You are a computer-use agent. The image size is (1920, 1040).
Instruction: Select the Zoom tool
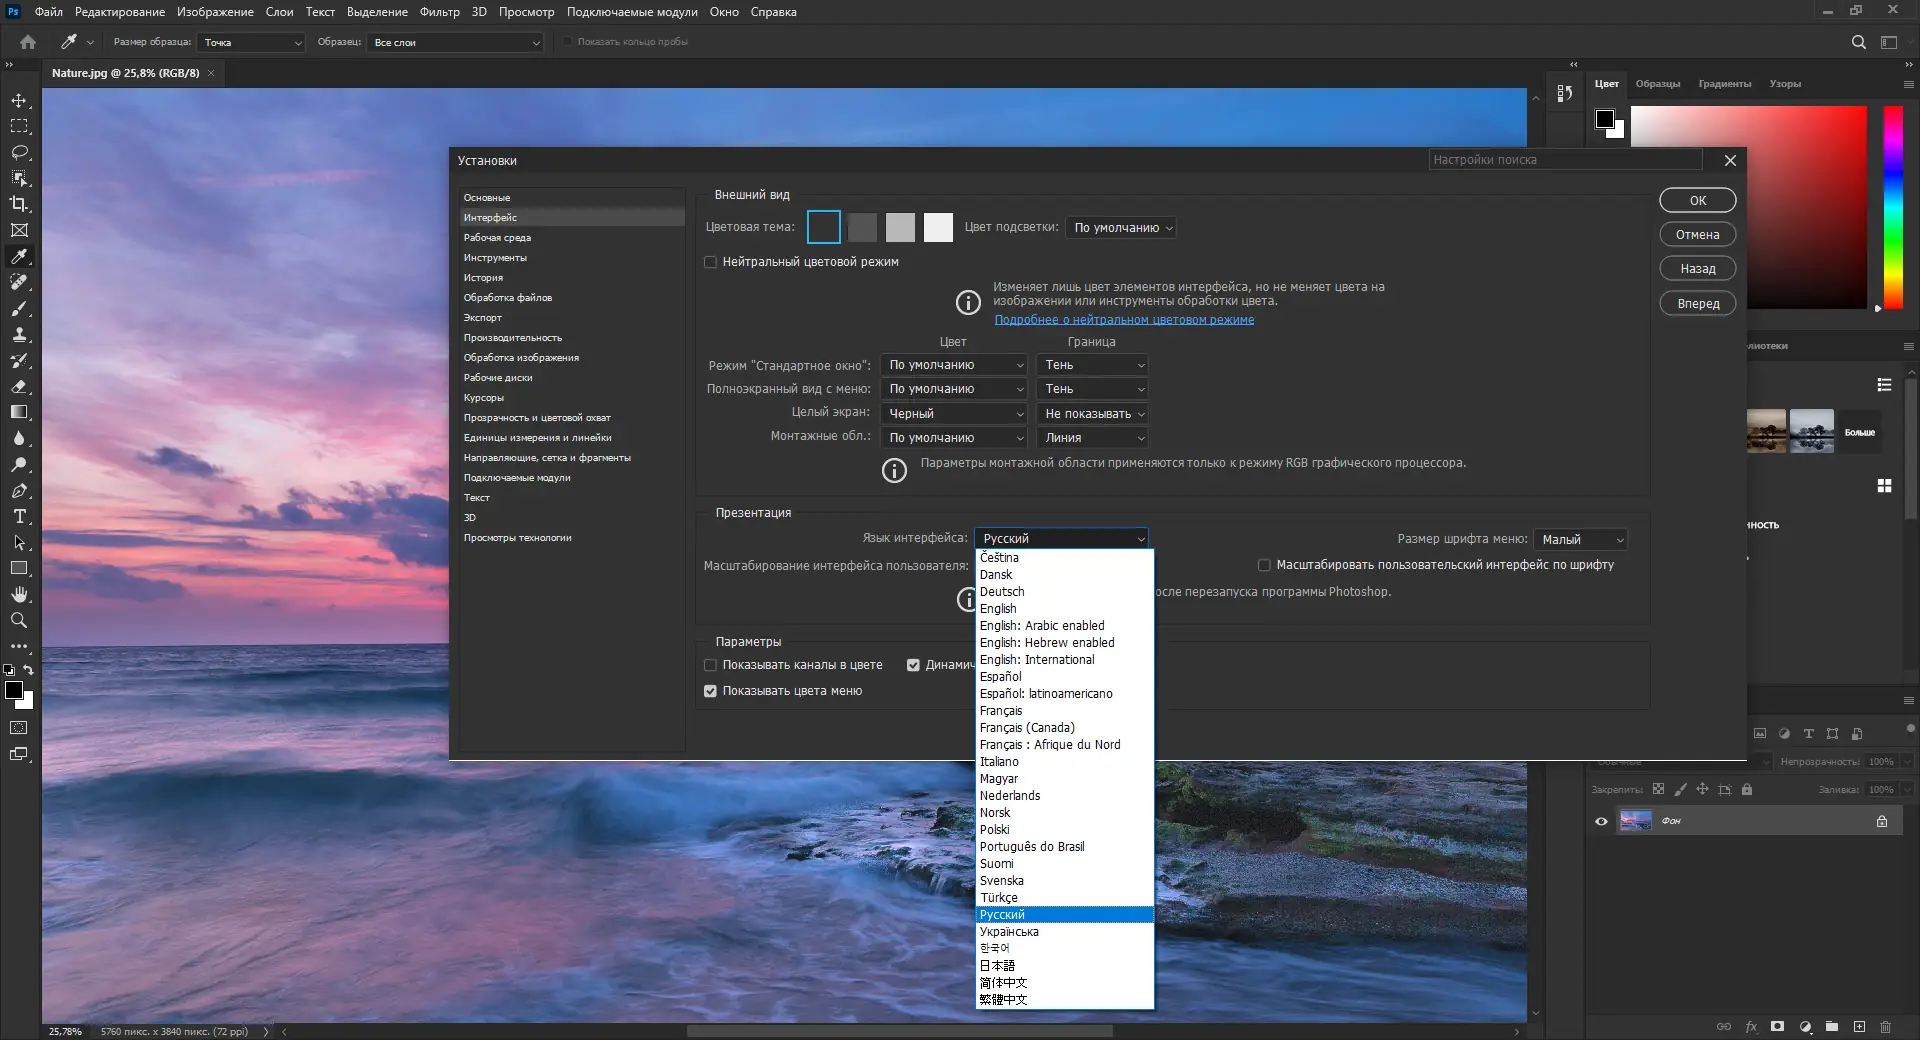pyautogui.click(x=19, y=621)
